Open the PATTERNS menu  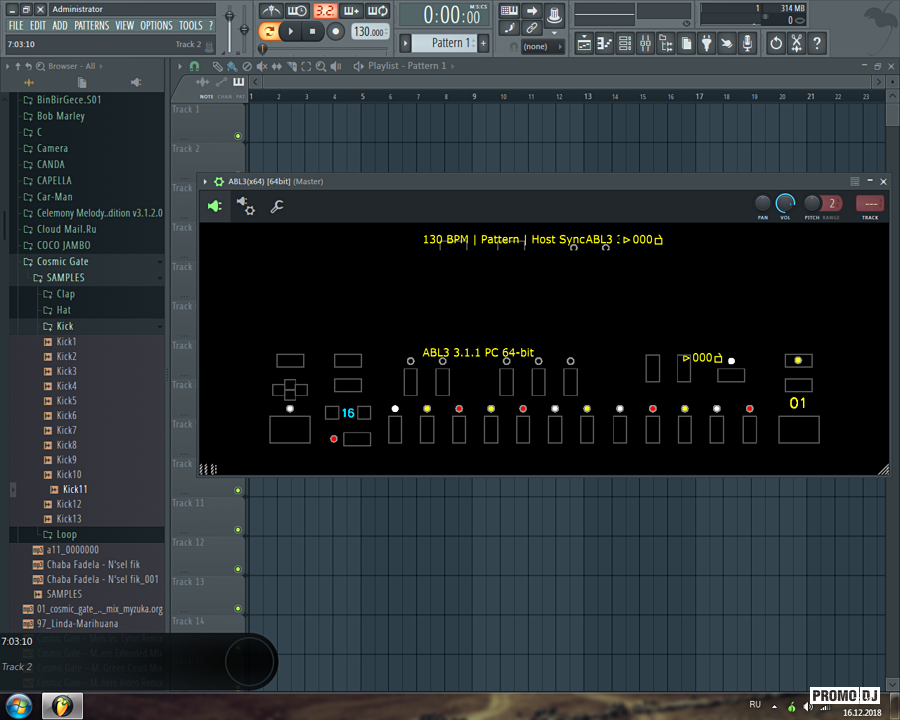(x=91, y=25)
